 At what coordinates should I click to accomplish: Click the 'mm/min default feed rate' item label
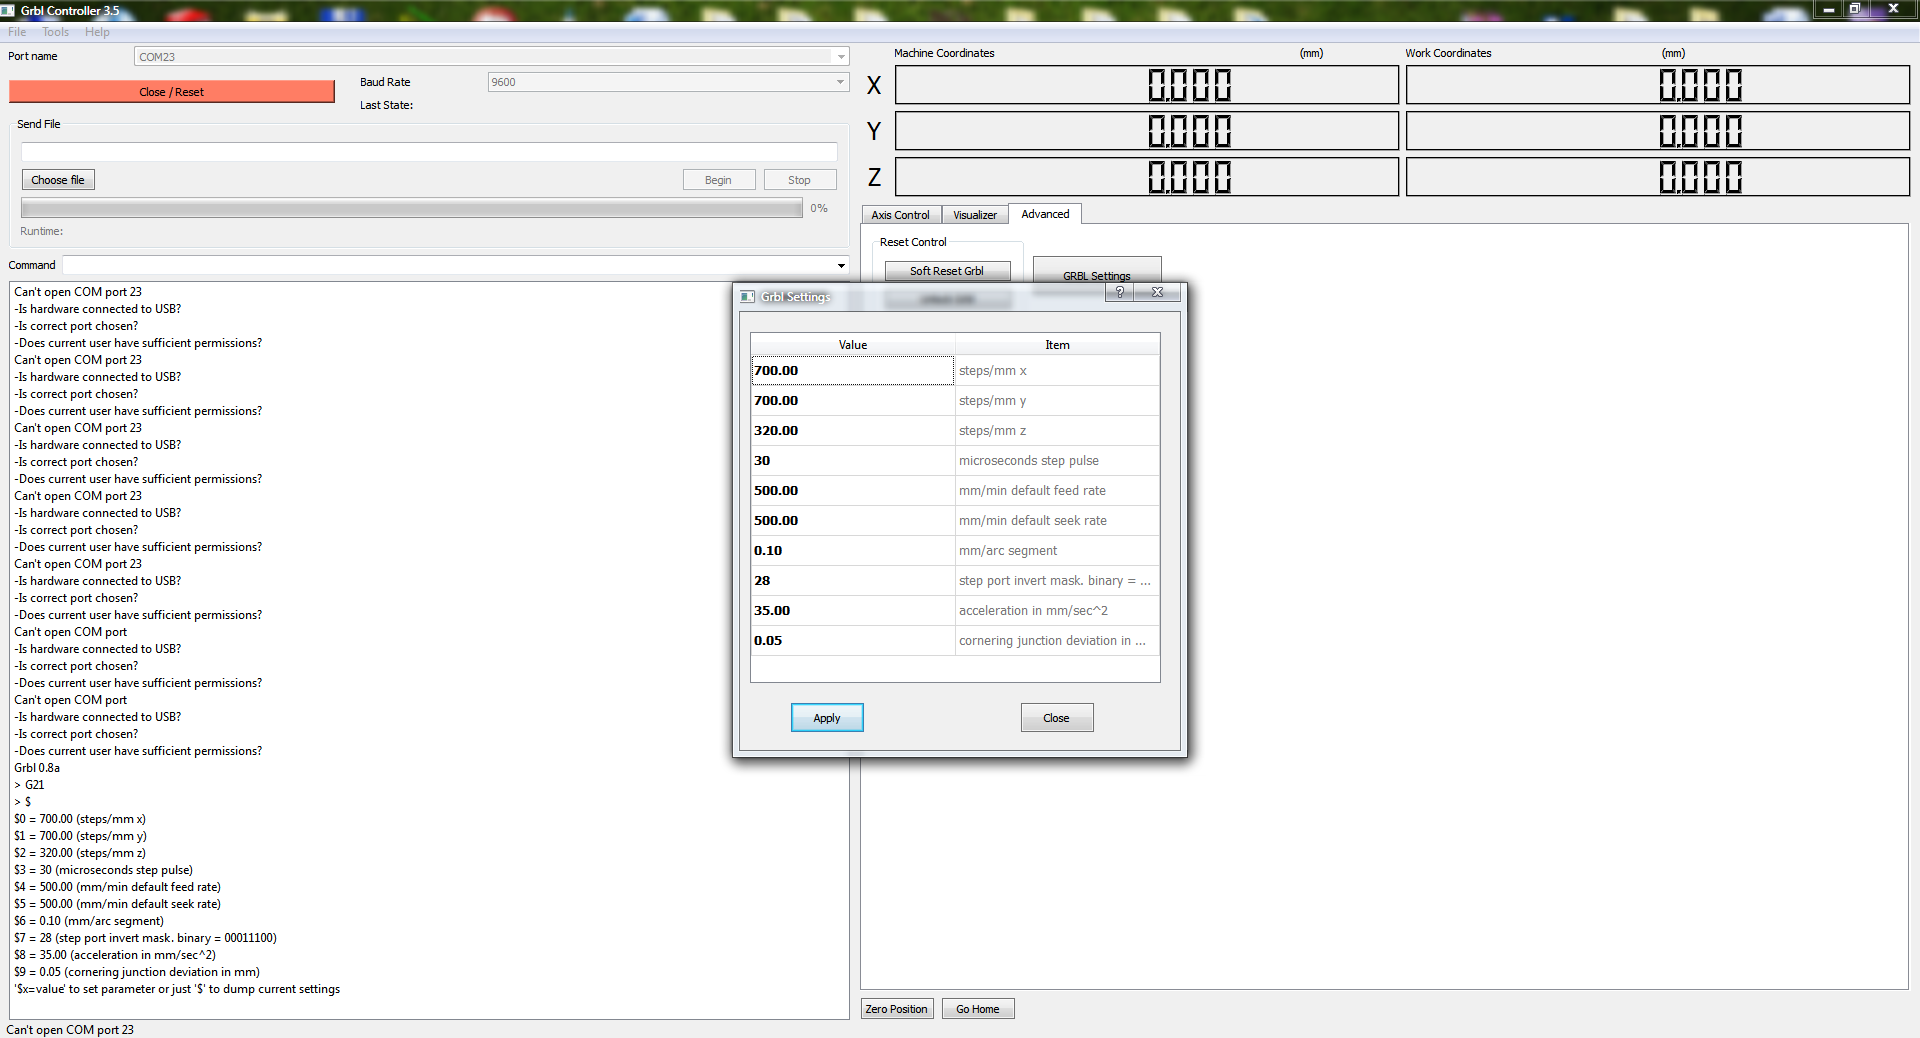1033,491
